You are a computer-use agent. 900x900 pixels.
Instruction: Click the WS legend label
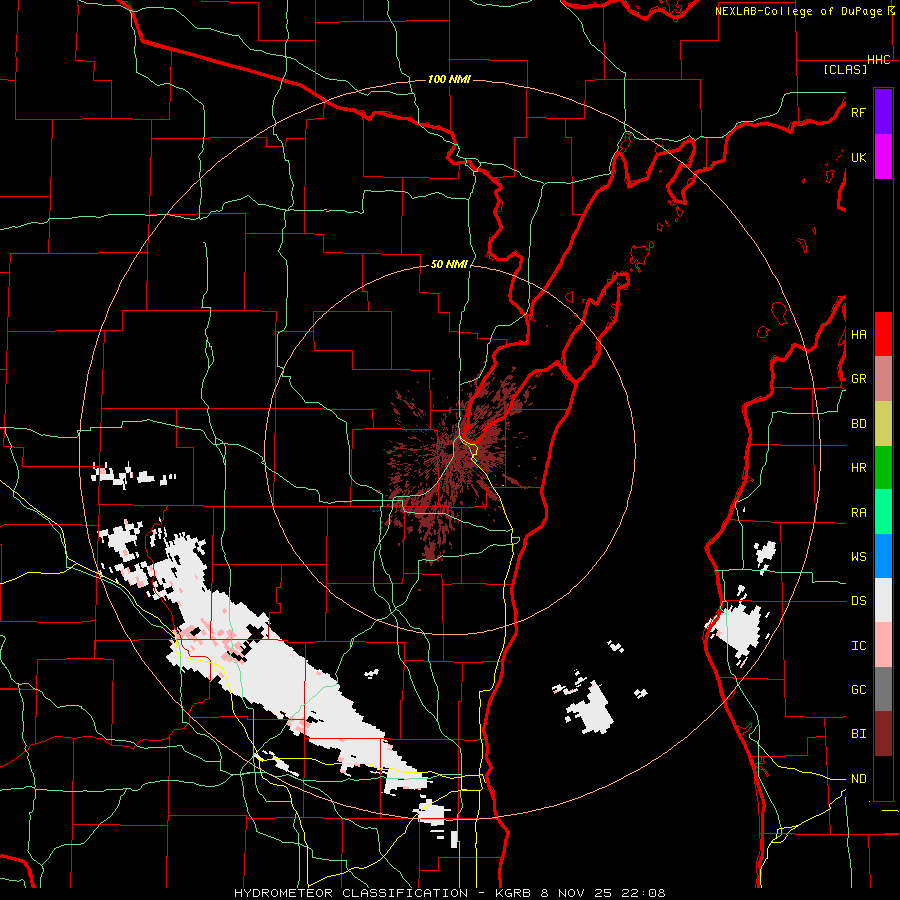point(858,557)
